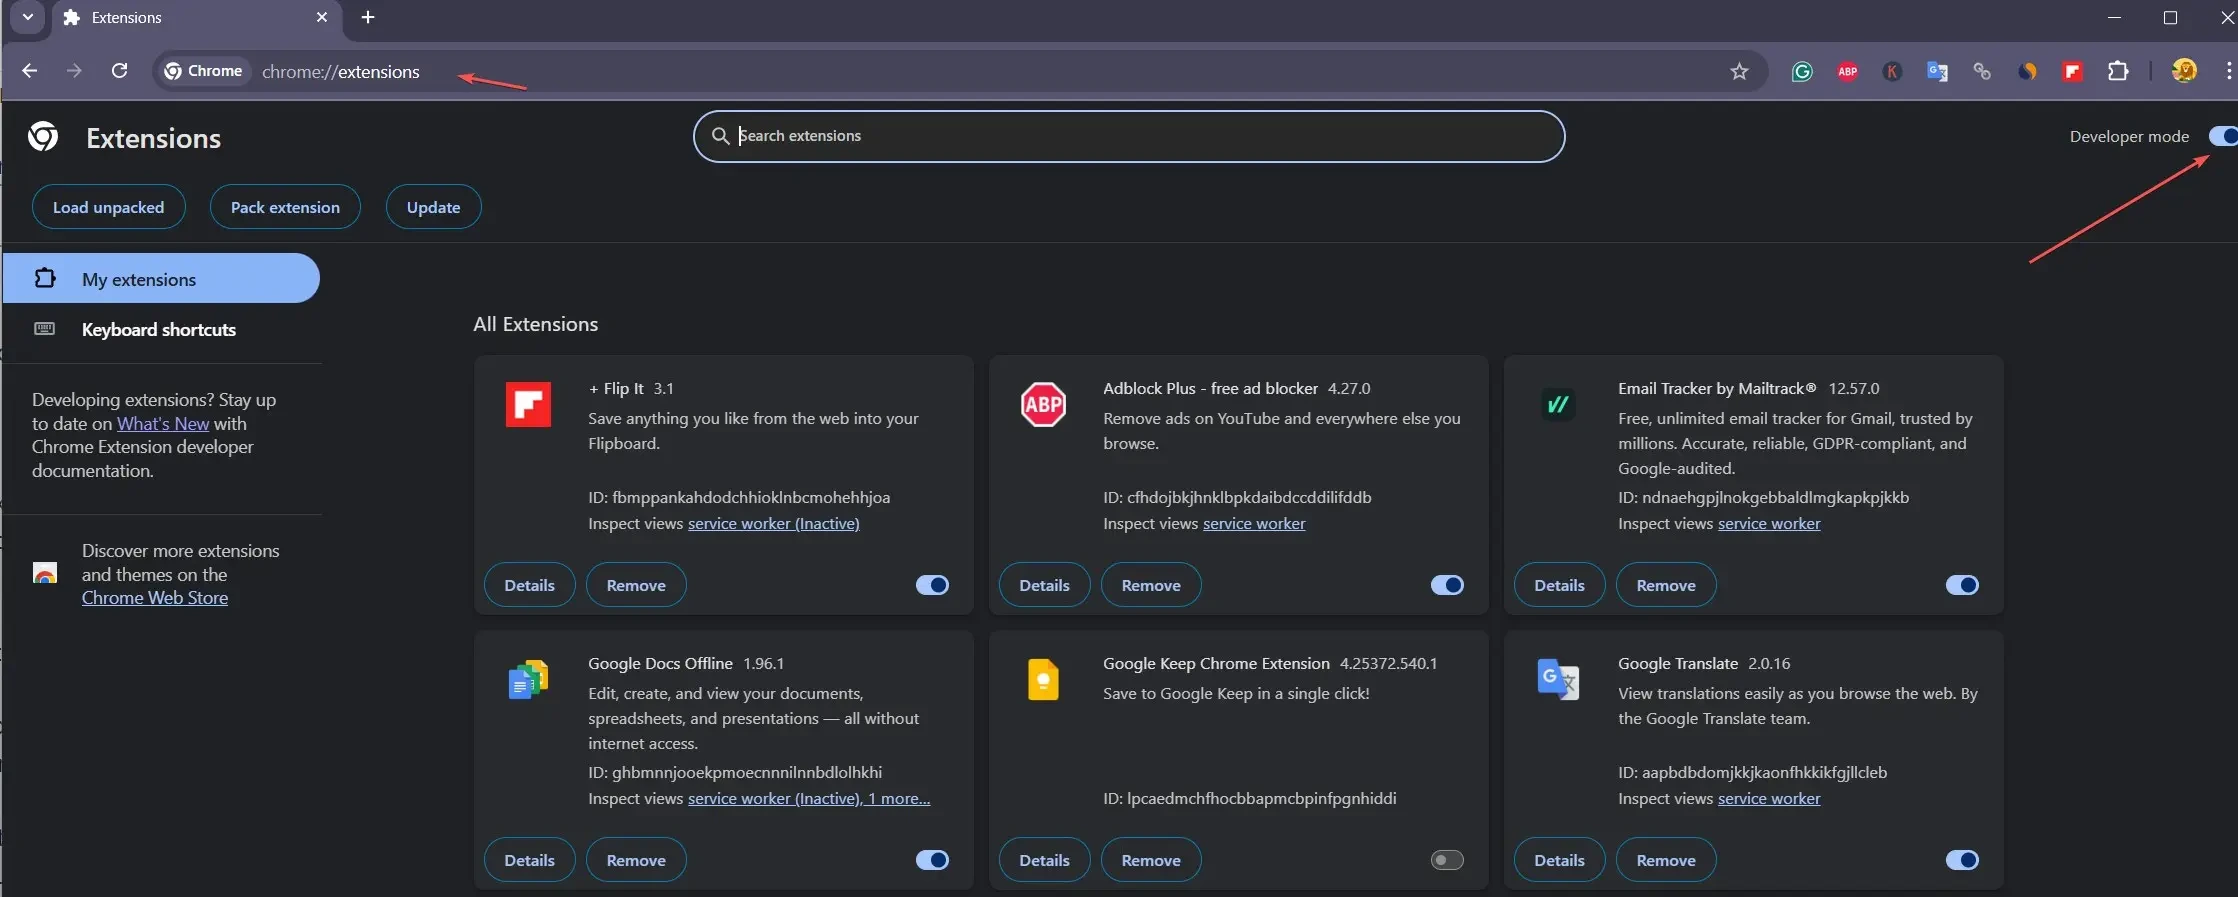This screenshot has width=2238, height=897.
Task: Click the Google Translate card icon
Action: coord(1558,680)
